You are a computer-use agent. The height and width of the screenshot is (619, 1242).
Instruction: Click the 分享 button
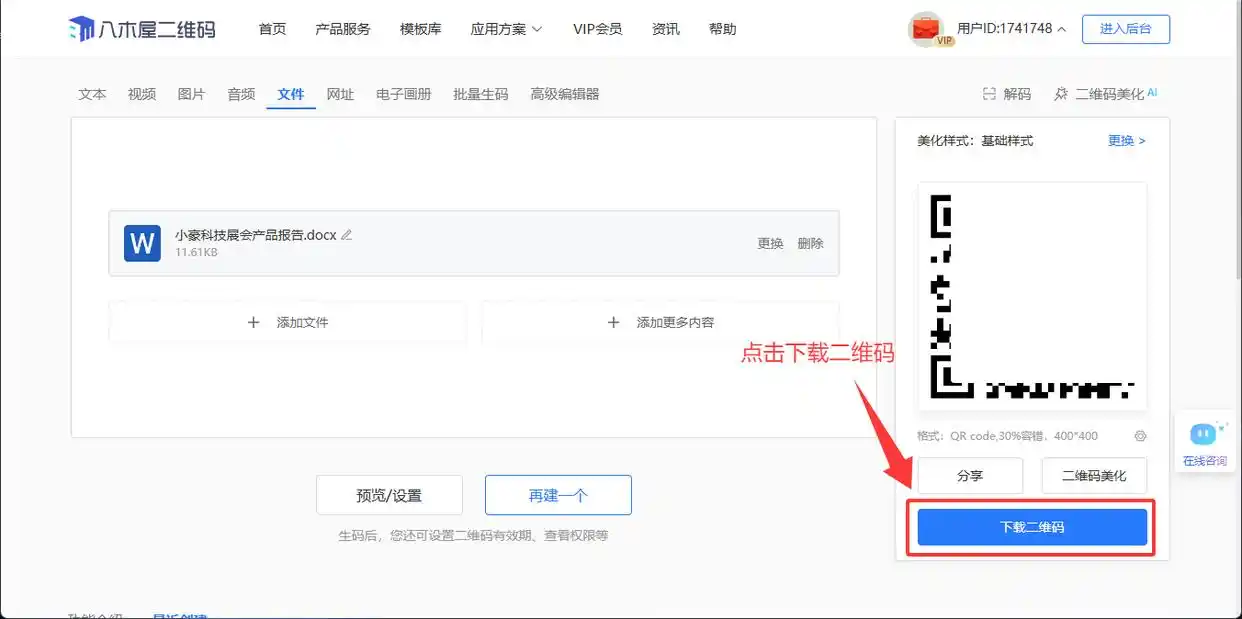pos(970,476)
